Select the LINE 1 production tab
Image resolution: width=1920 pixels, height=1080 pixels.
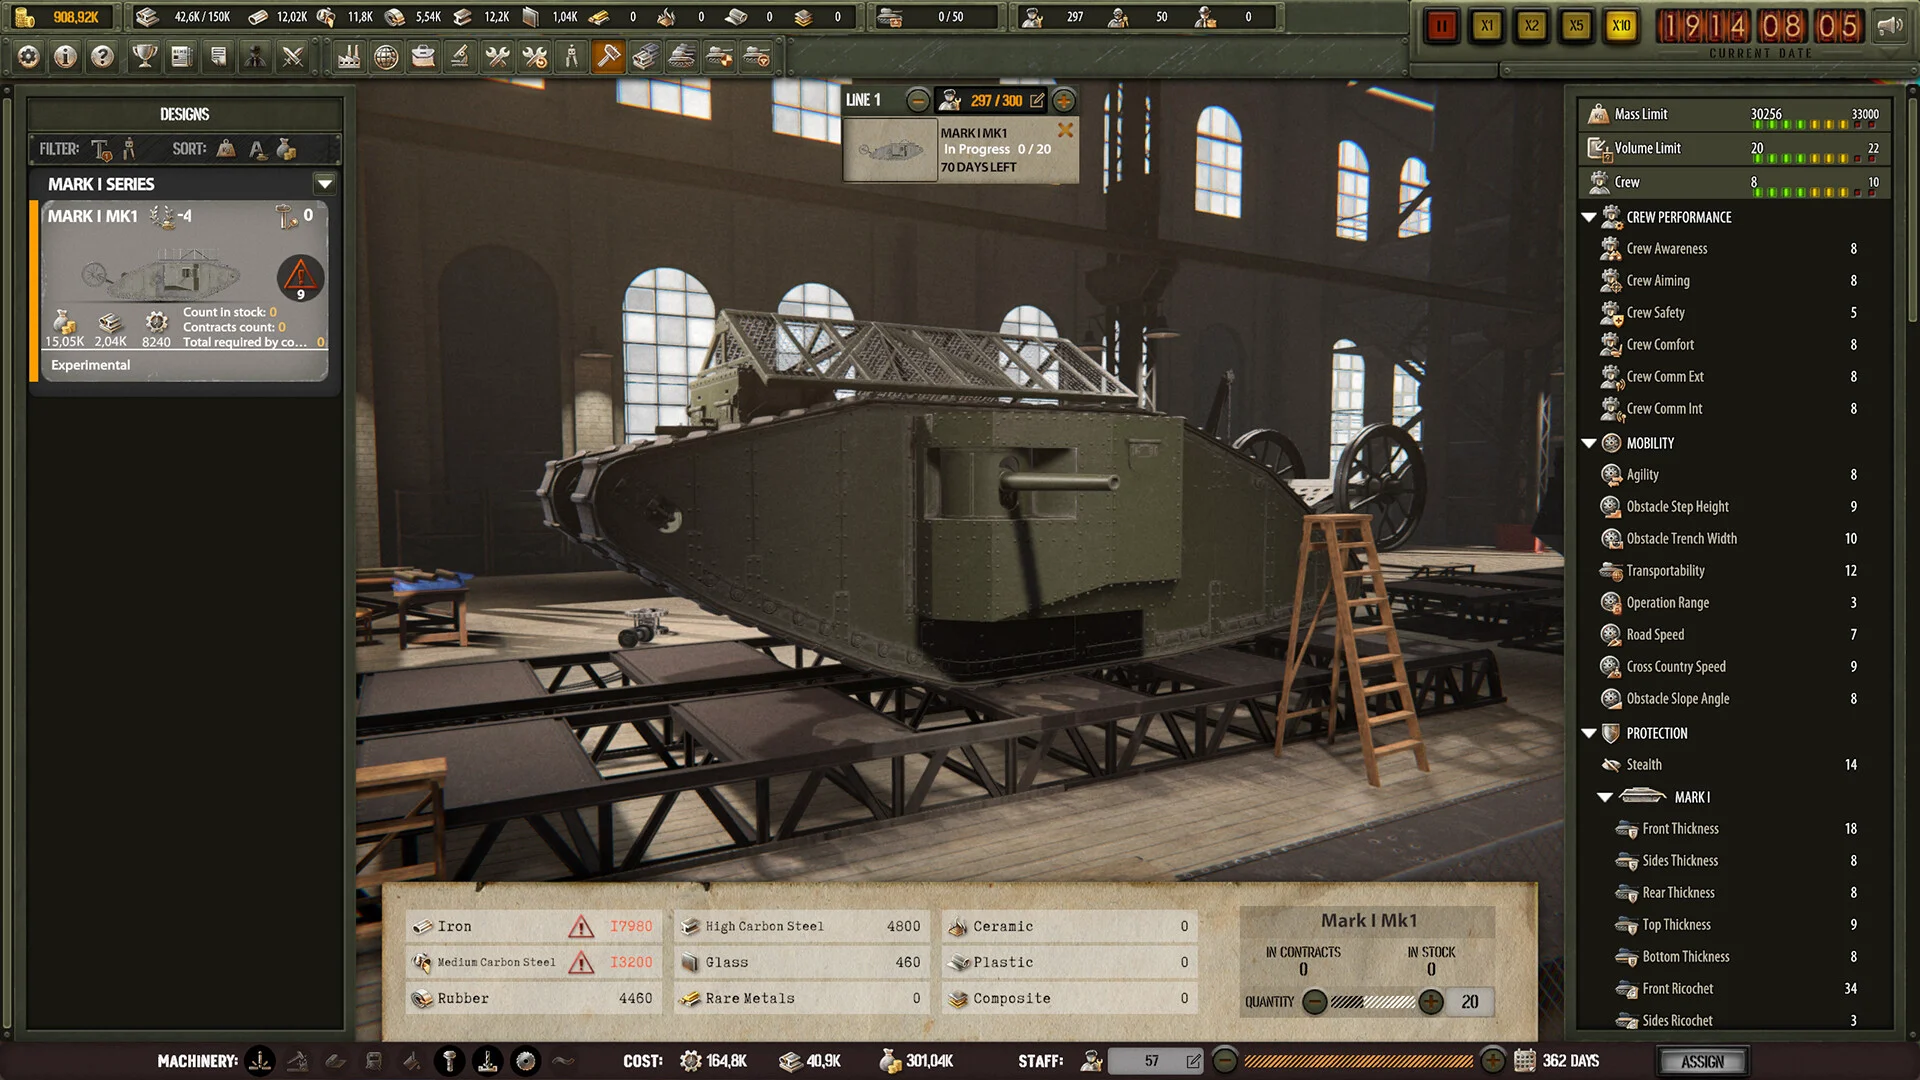[862, 100]
